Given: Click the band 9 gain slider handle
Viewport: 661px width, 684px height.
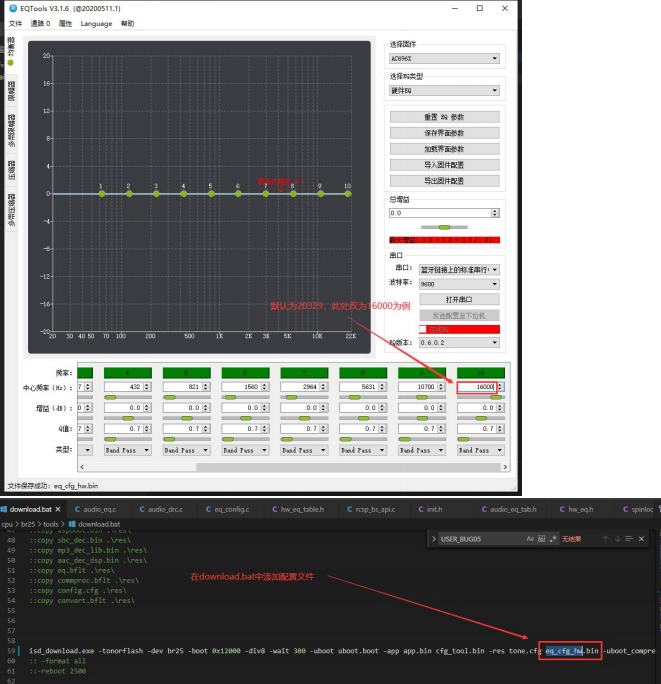Looking at the screenshot, I should (x=422, y=418).
